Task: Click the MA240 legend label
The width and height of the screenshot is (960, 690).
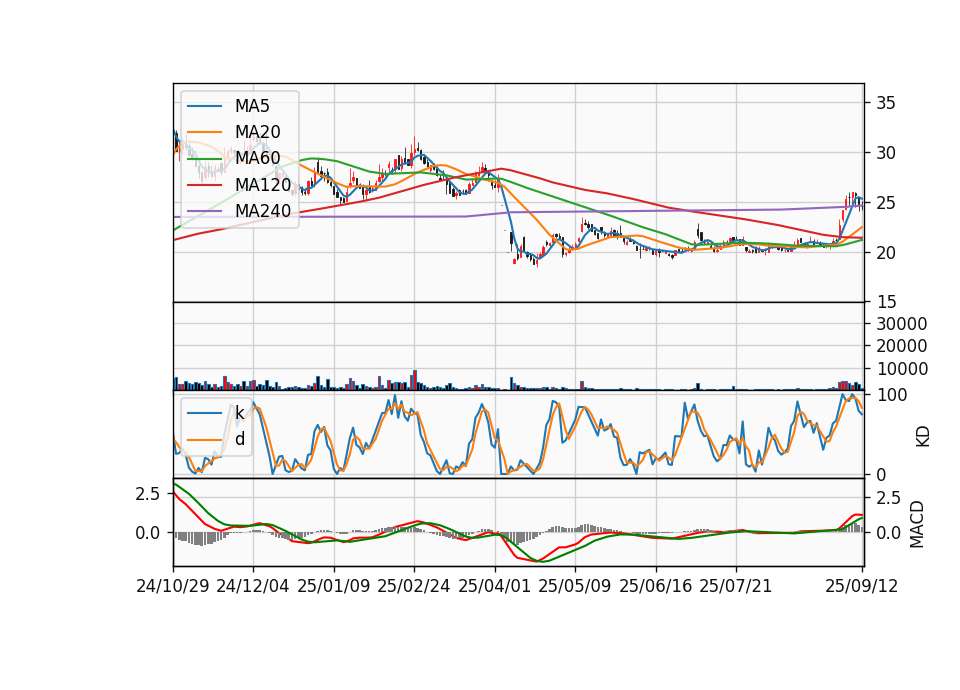Action: [x=263, y=211]
